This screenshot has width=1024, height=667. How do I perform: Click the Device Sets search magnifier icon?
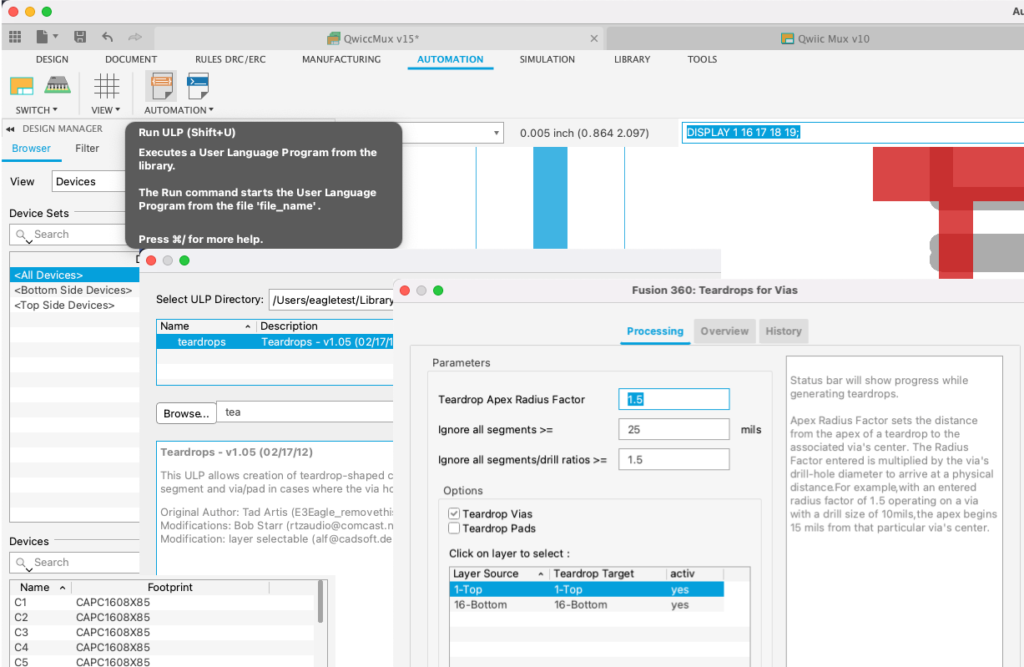tap(23, 235)
